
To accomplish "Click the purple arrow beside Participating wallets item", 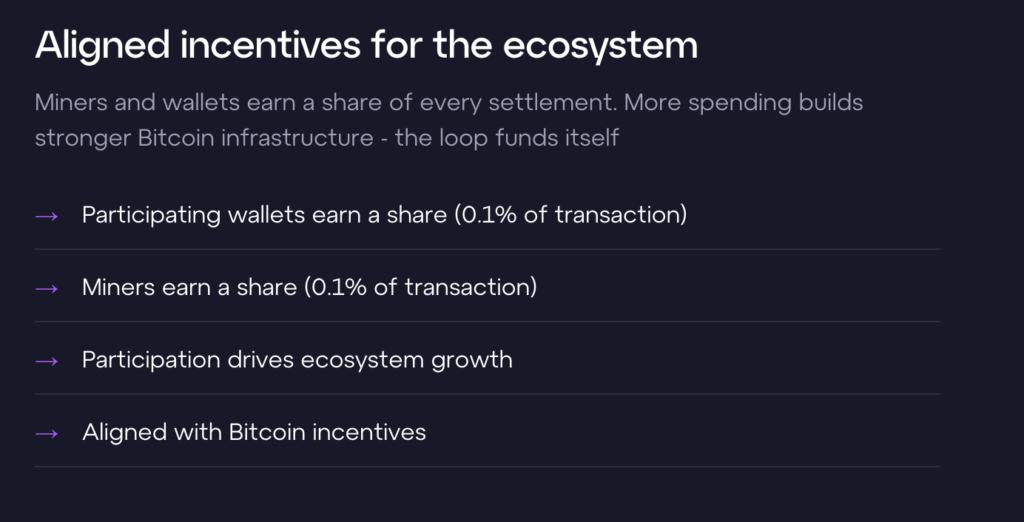I will (46, 216).
